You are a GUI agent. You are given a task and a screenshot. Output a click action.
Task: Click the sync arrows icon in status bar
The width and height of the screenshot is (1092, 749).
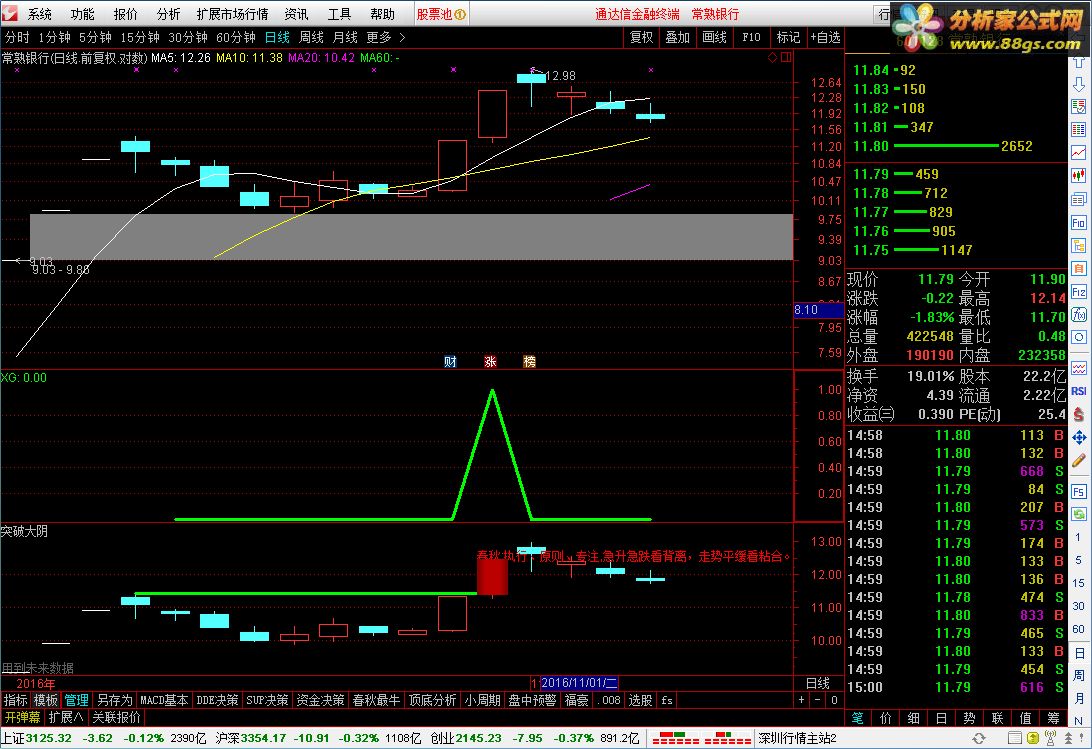point(978,738)
